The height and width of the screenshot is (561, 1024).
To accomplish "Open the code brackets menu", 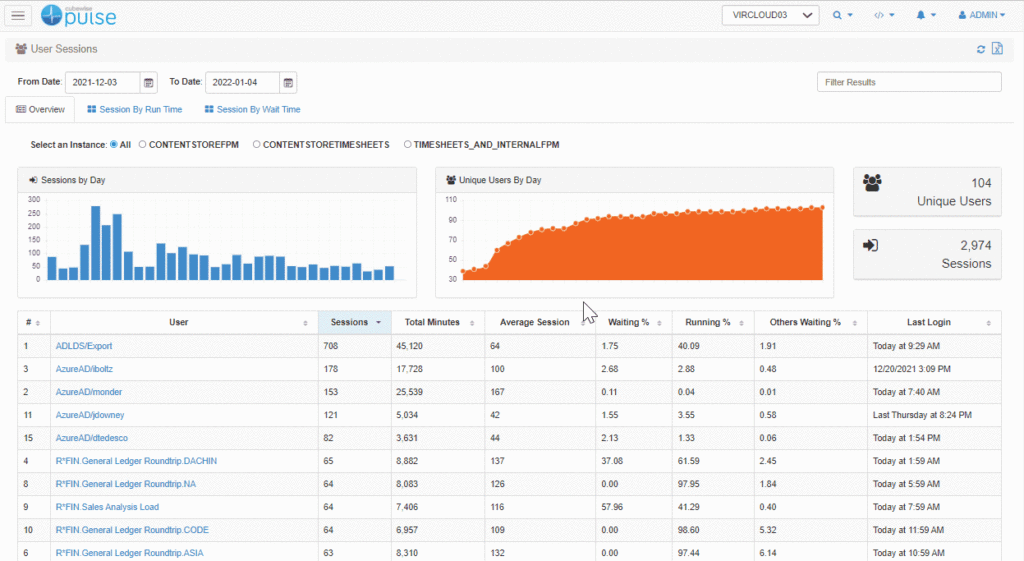I will (884, 15).
